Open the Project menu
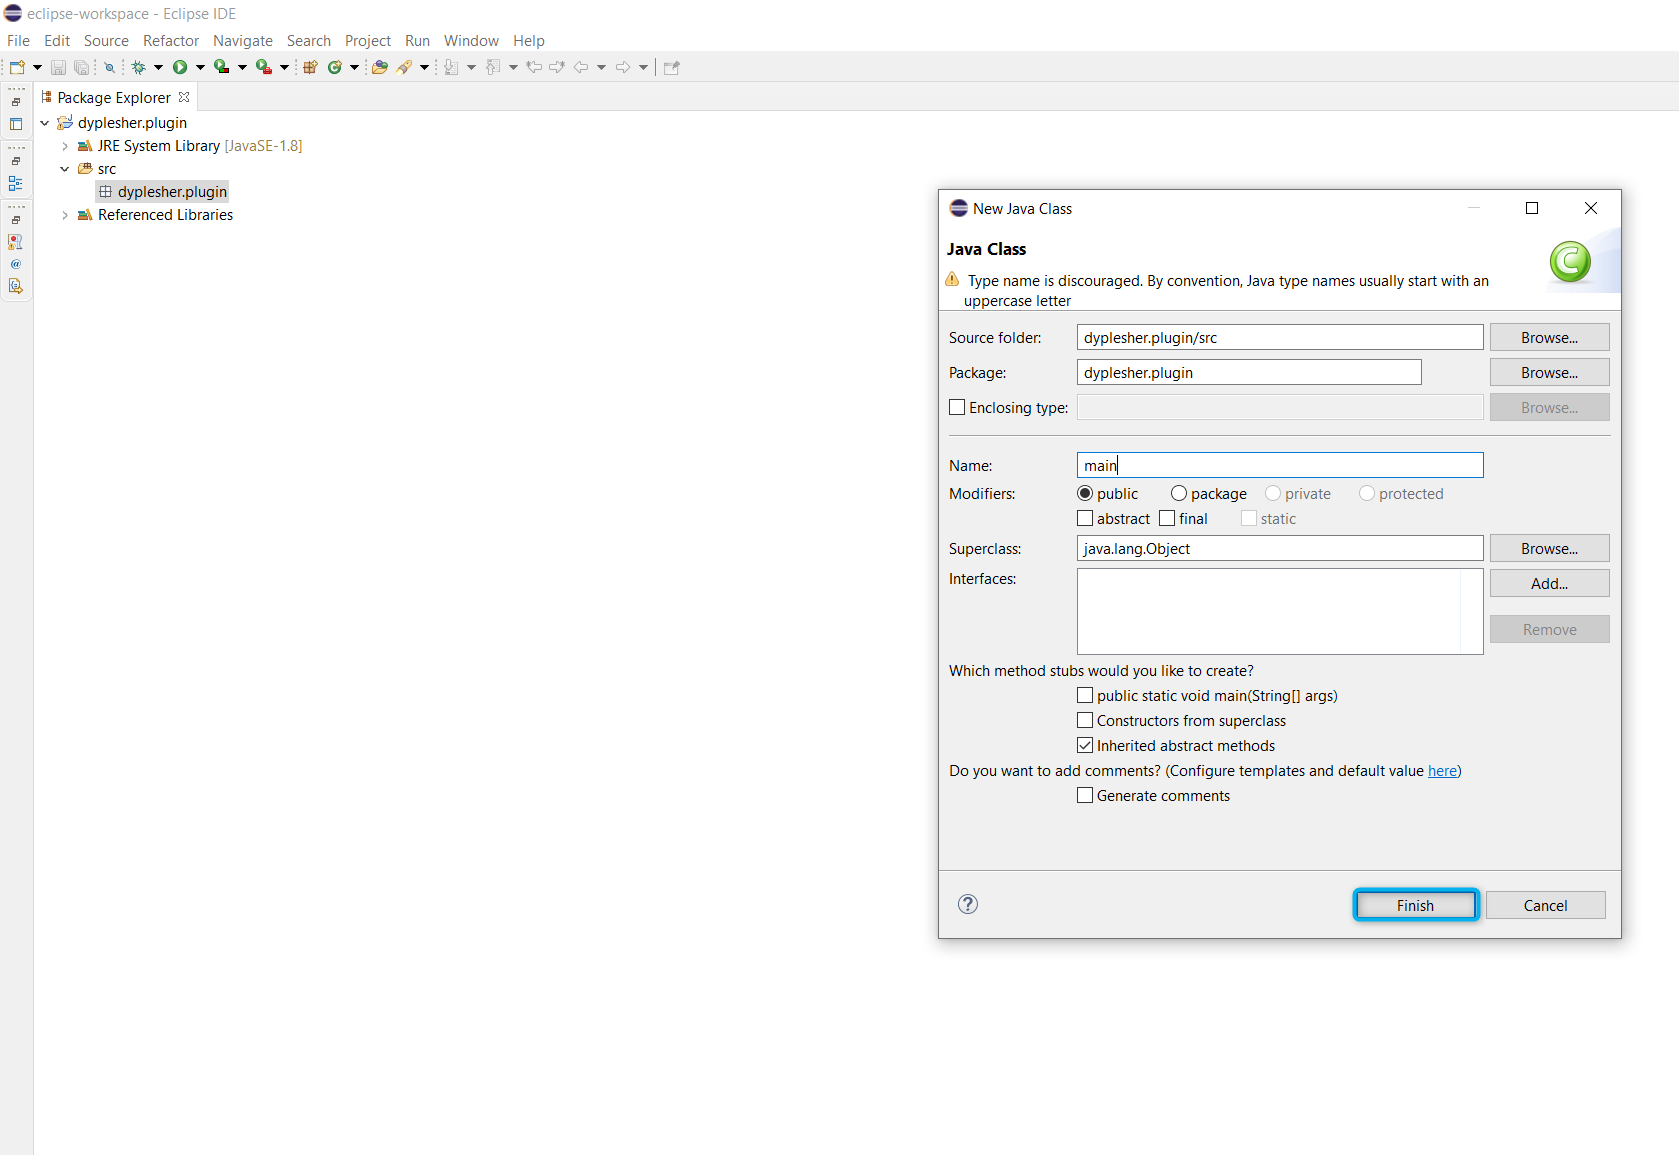Image resolution: width=1679 pixels, height=1155 pixels. tap(368, 41)
